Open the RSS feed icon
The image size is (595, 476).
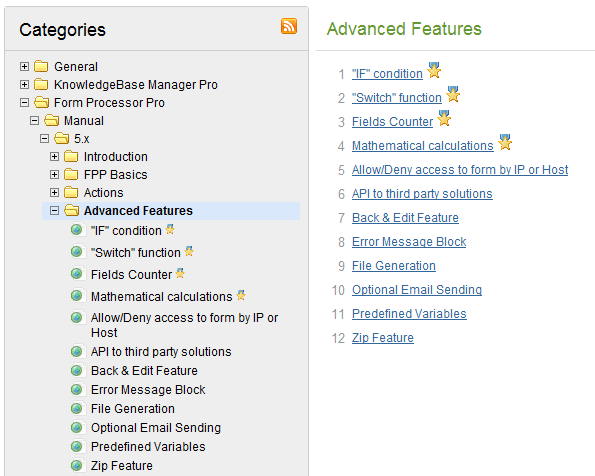[289, 26]
